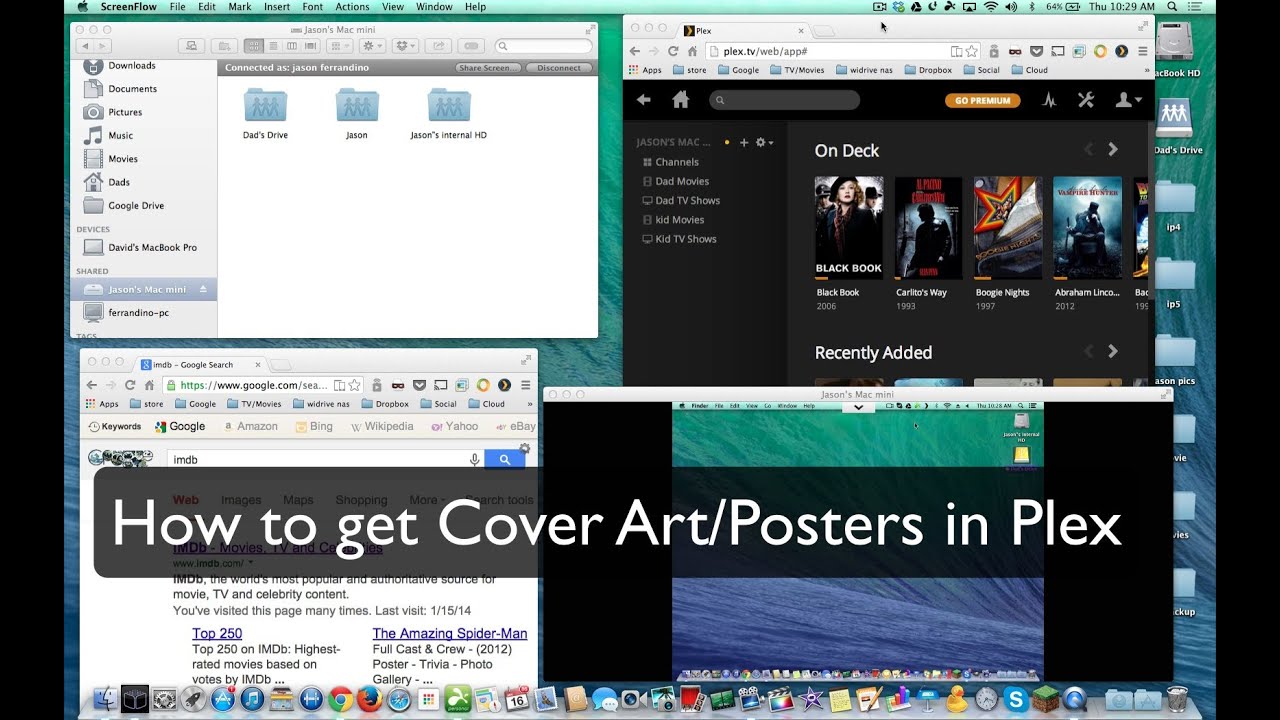Show next On Deck items
The height and width of the screenshot is (720, 1280).
click(1113, 150)
